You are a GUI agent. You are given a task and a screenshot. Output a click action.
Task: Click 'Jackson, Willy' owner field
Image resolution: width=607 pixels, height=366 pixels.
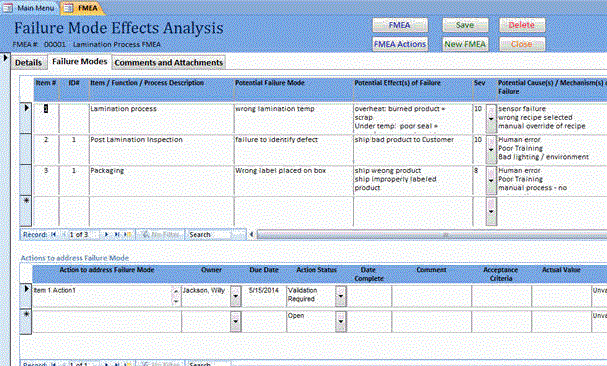click(206, 296)
